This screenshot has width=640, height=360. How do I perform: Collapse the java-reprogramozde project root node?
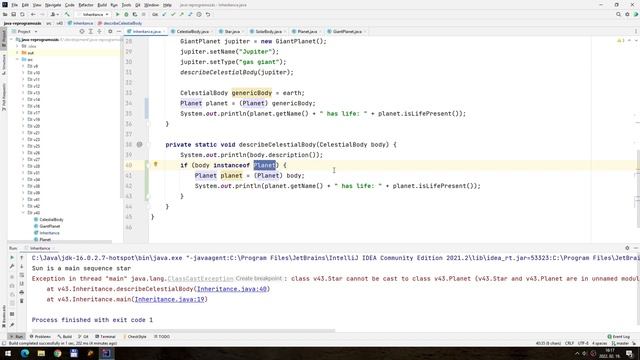(x=11, y=40)
